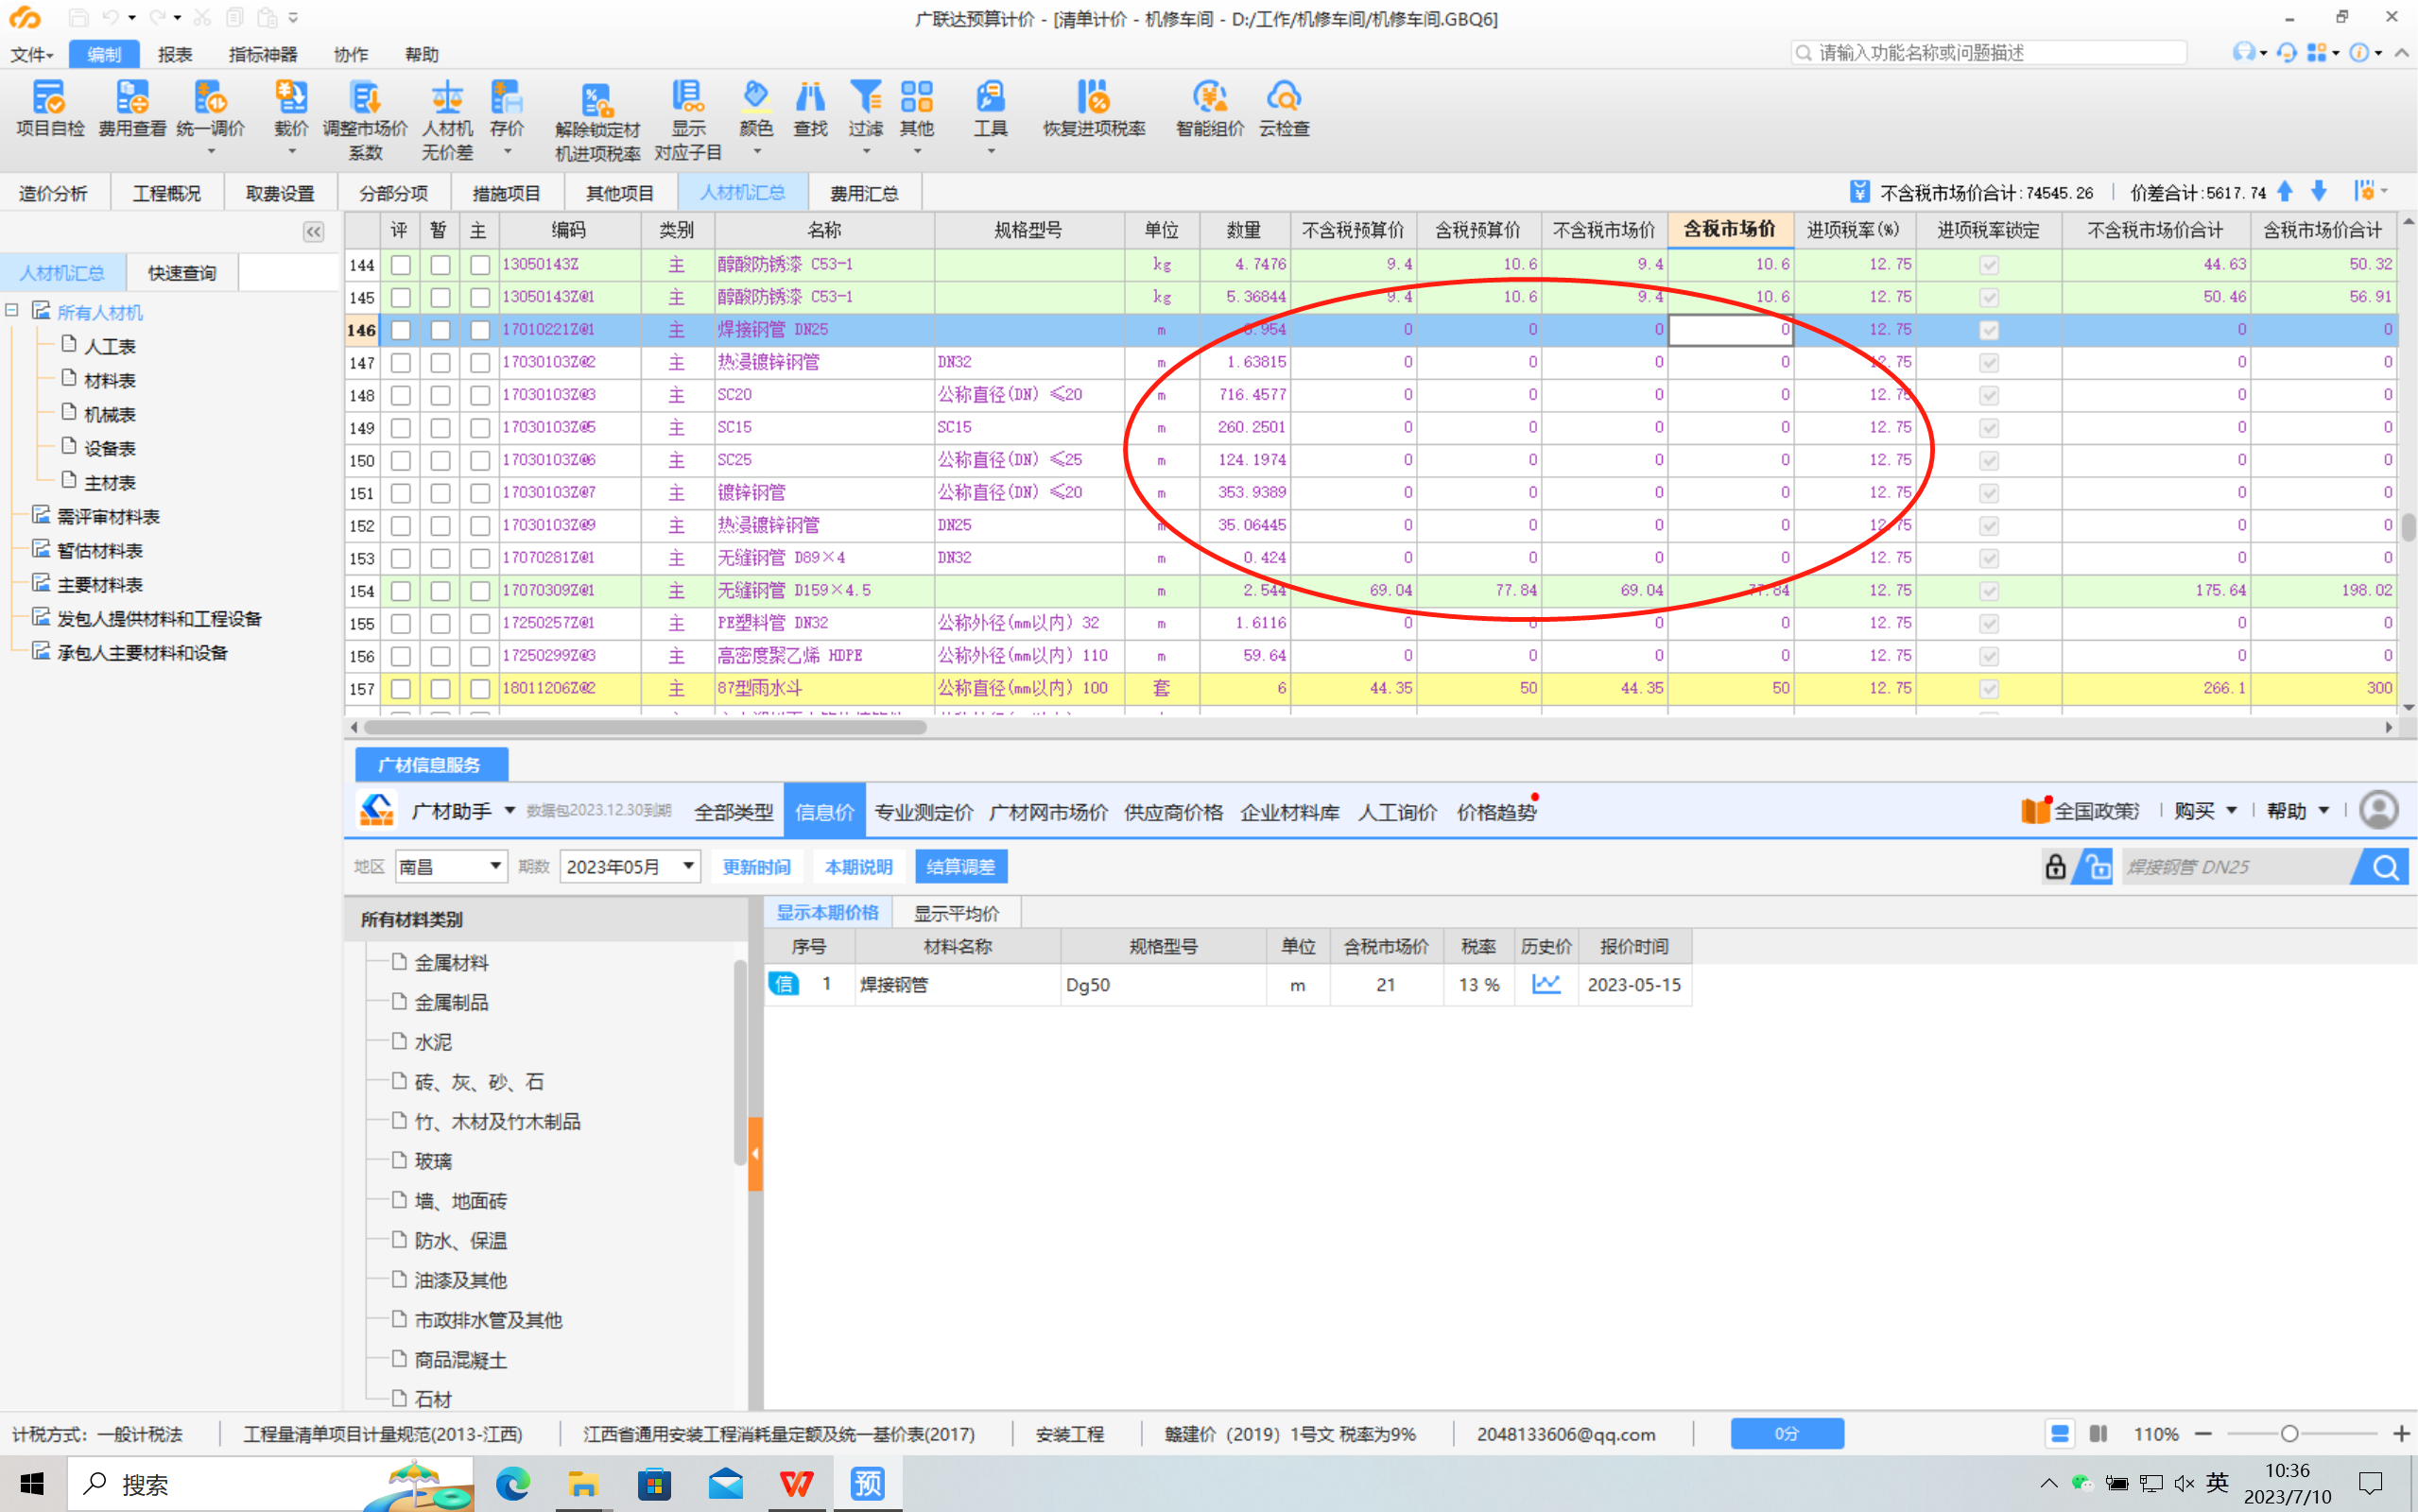Click the lock icon near material search
2418x1512 pixels.
2055,866
